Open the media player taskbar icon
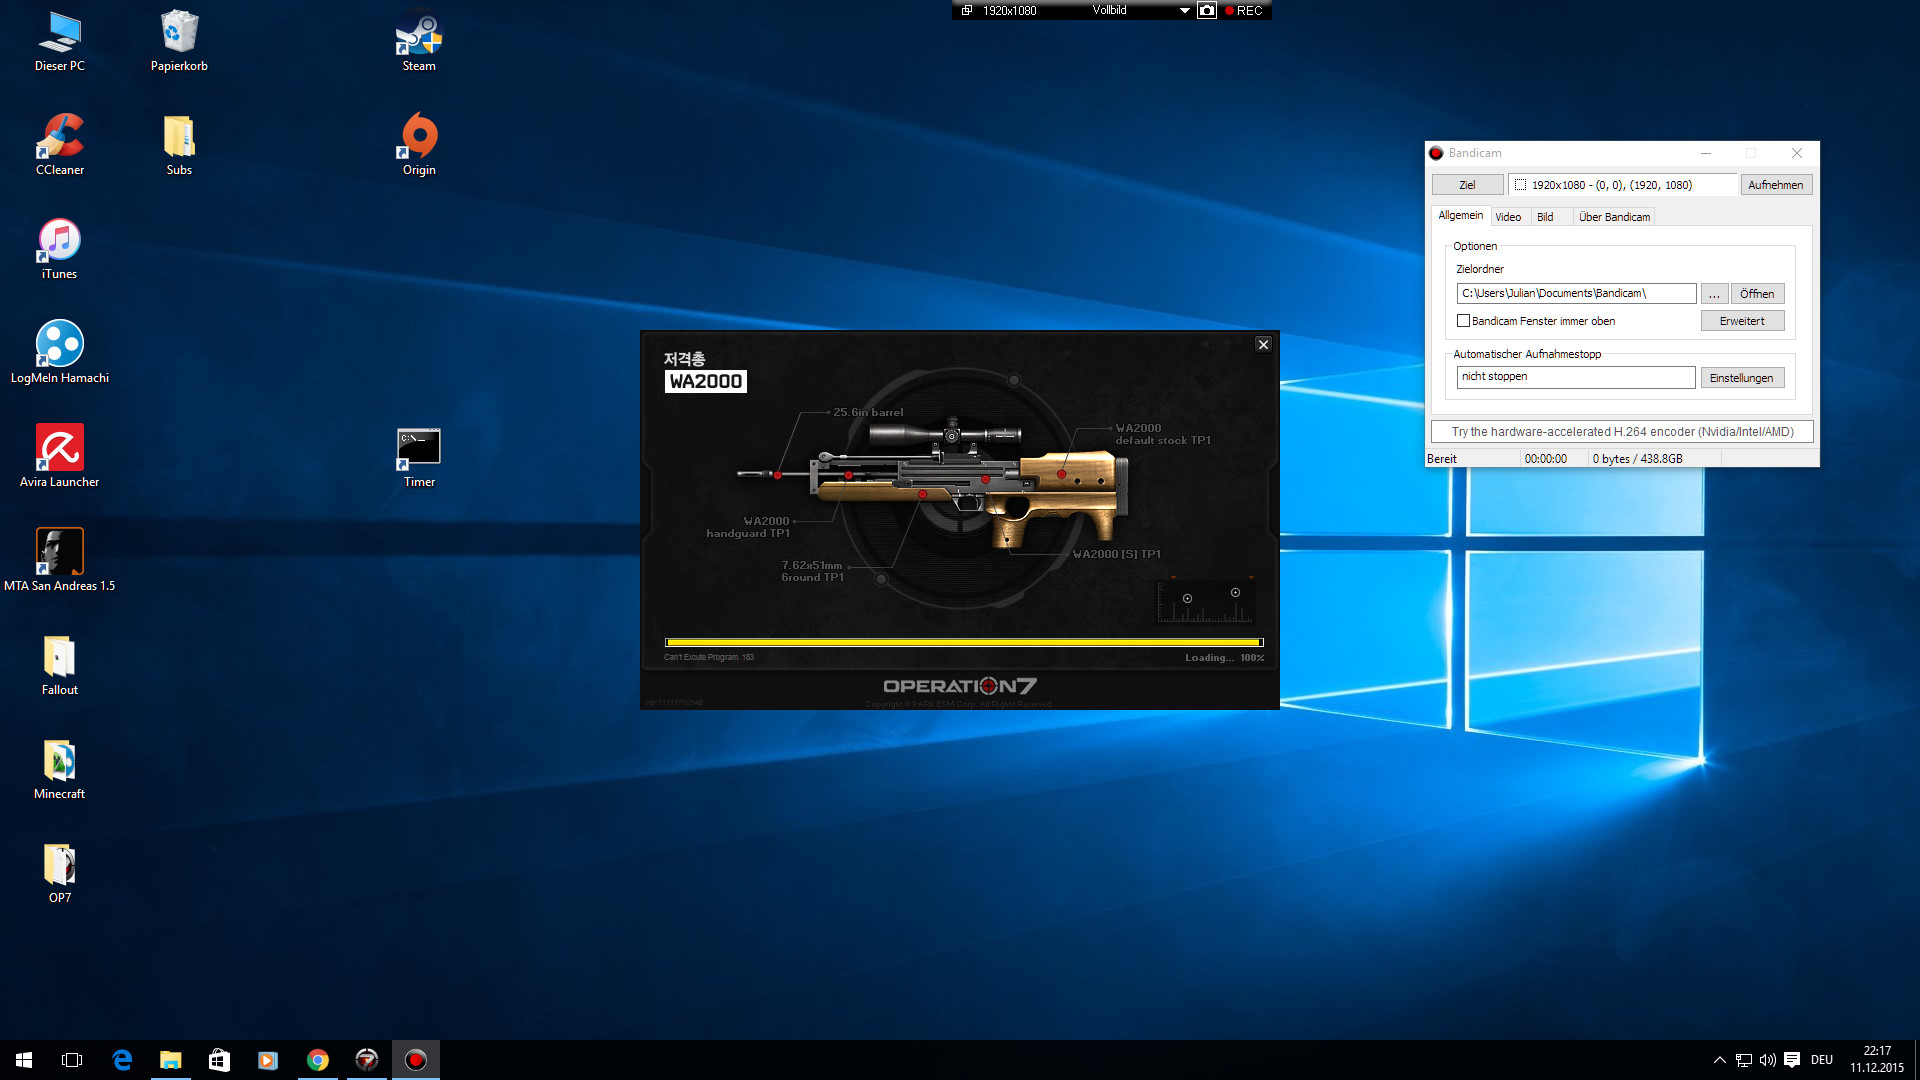 (x=268, y=1060)
